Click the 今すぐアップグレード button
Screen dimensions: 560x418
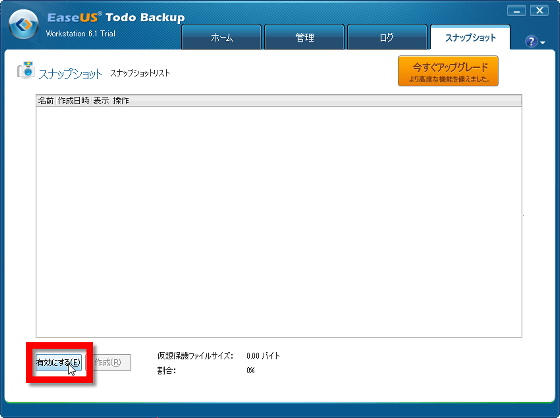[448, 71]
